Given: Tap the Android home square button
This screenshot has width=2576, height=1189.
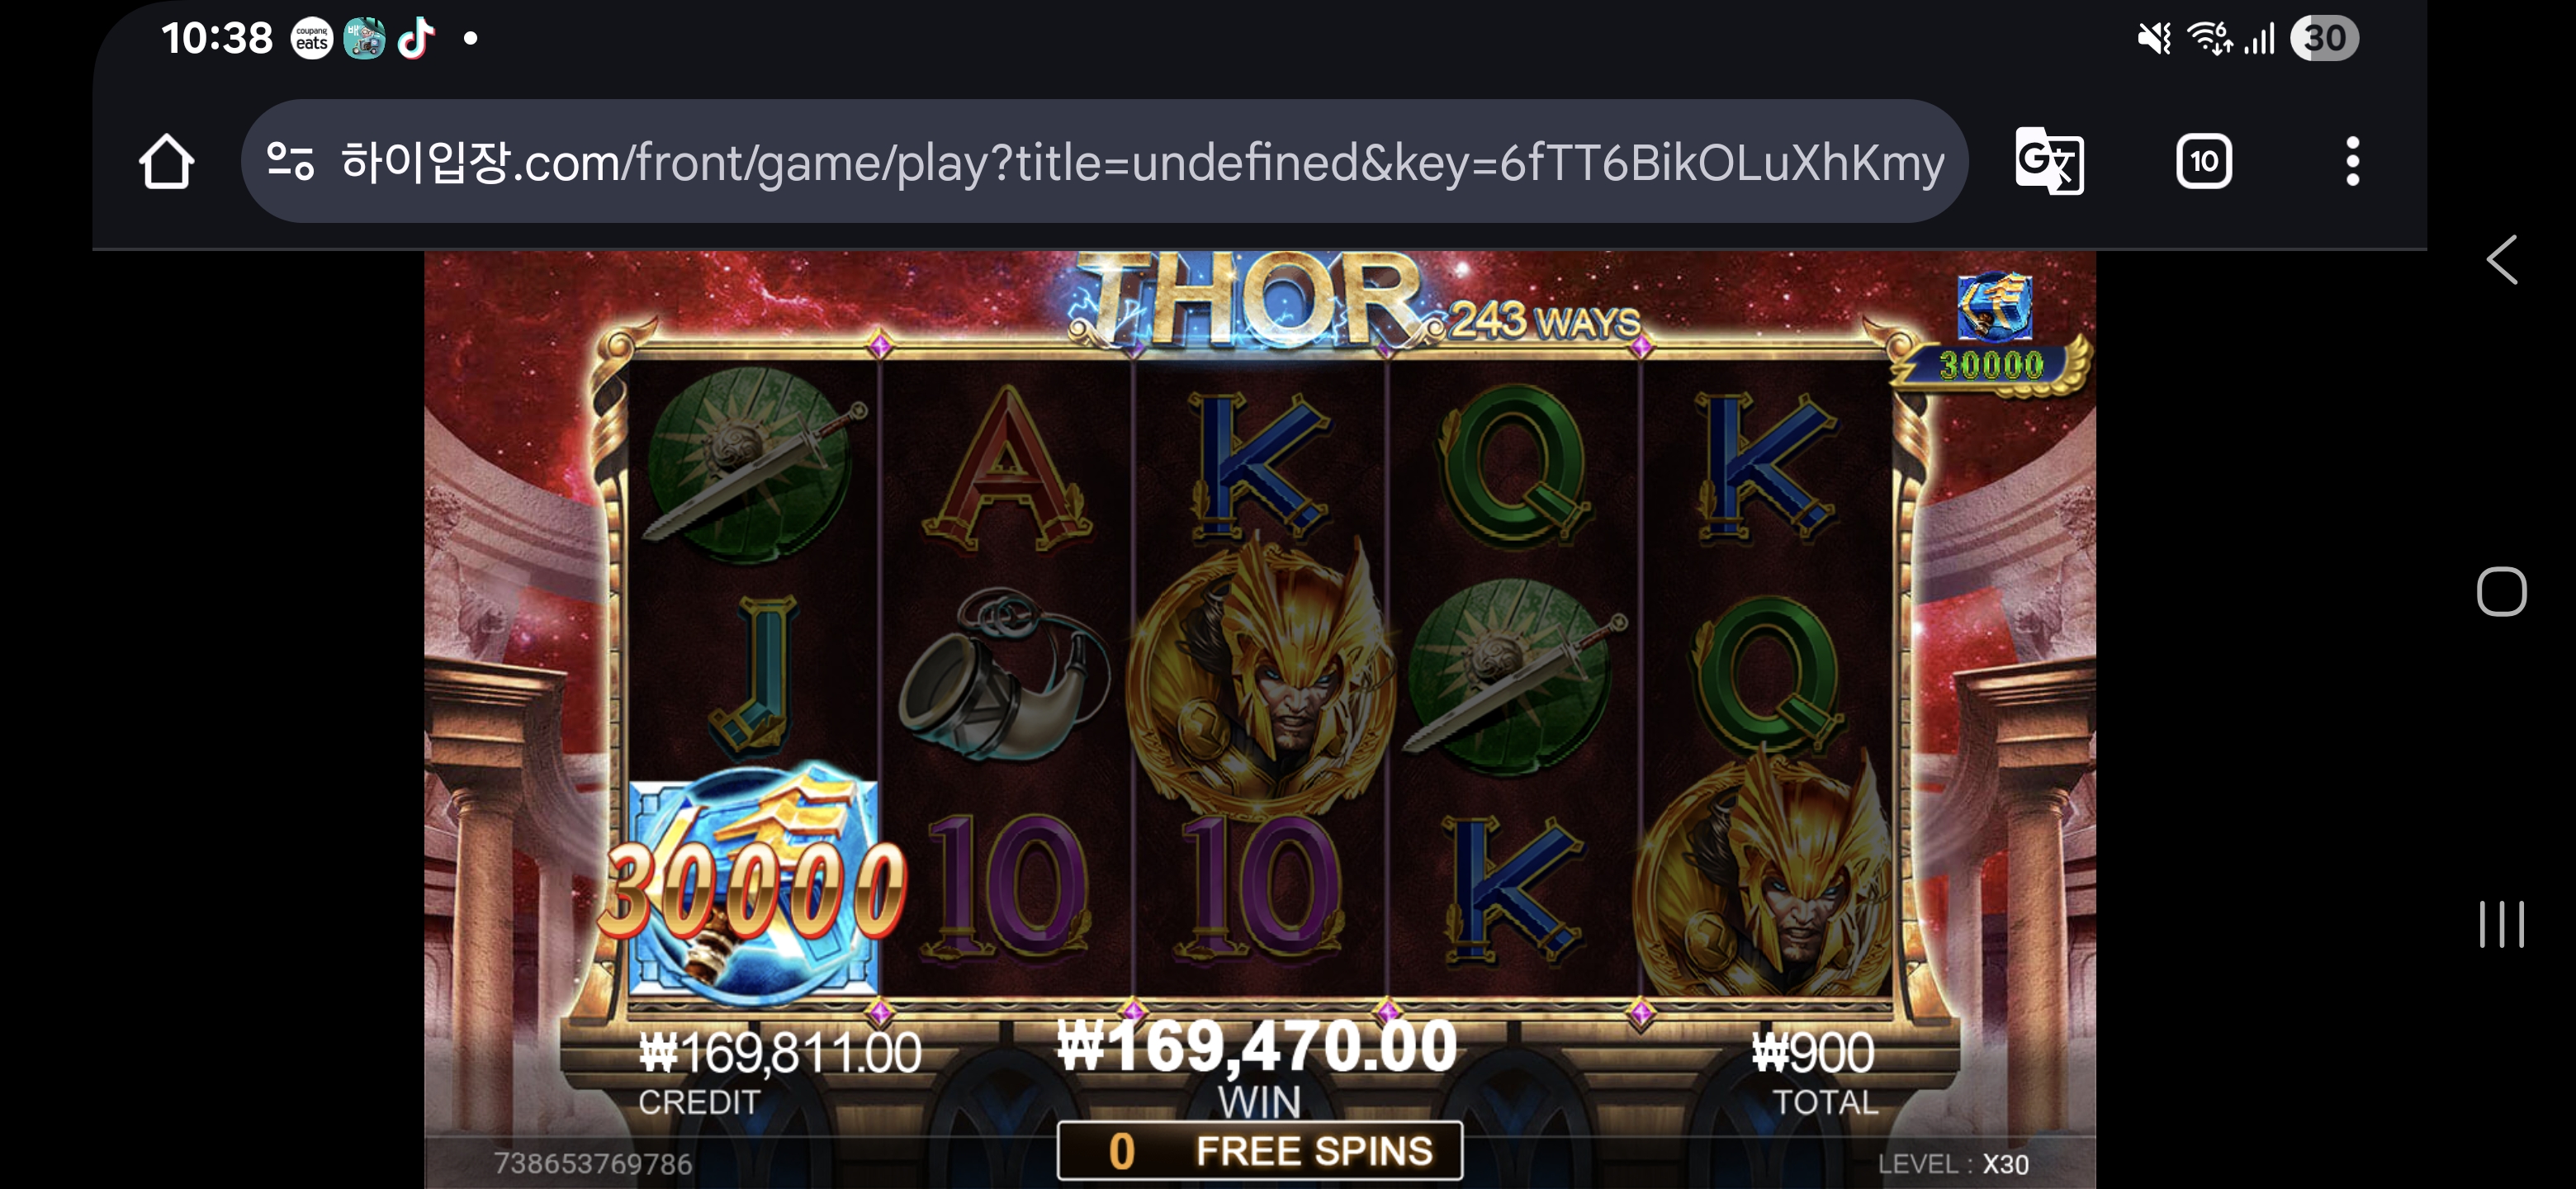Looking at the screenshot, I should 2501,591.
